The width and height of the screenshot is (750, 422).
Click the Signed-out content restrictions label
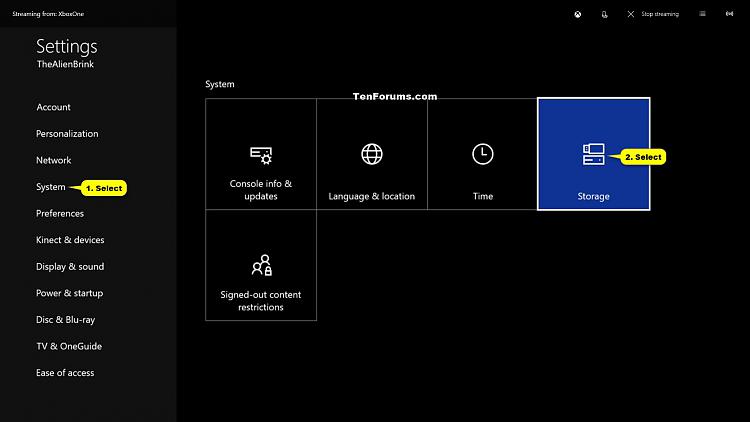point(261,301)
